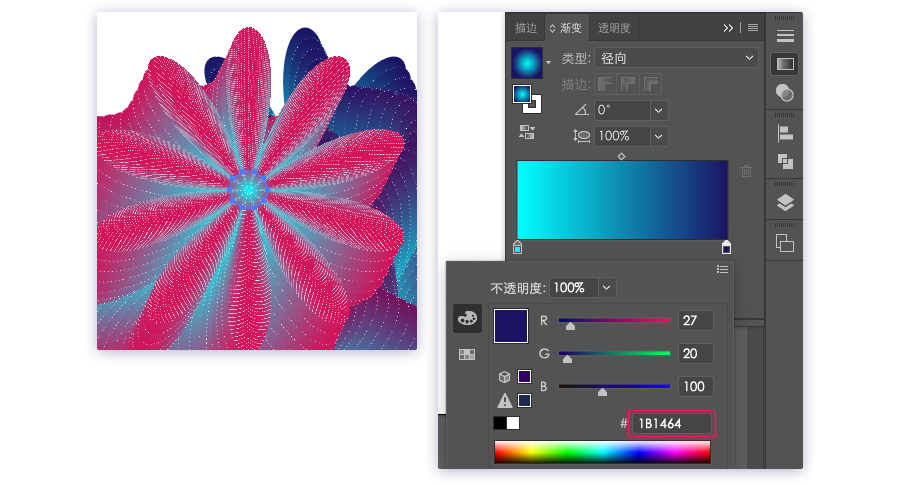Switch to swatches grid icon
900x485 pixels.
pos(467,355)
